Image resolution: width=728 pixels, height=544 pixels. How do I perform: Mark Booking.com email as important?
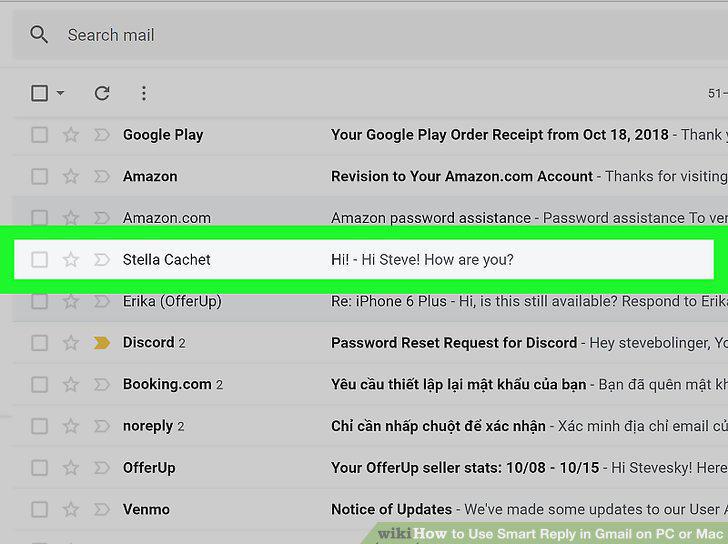102,384
